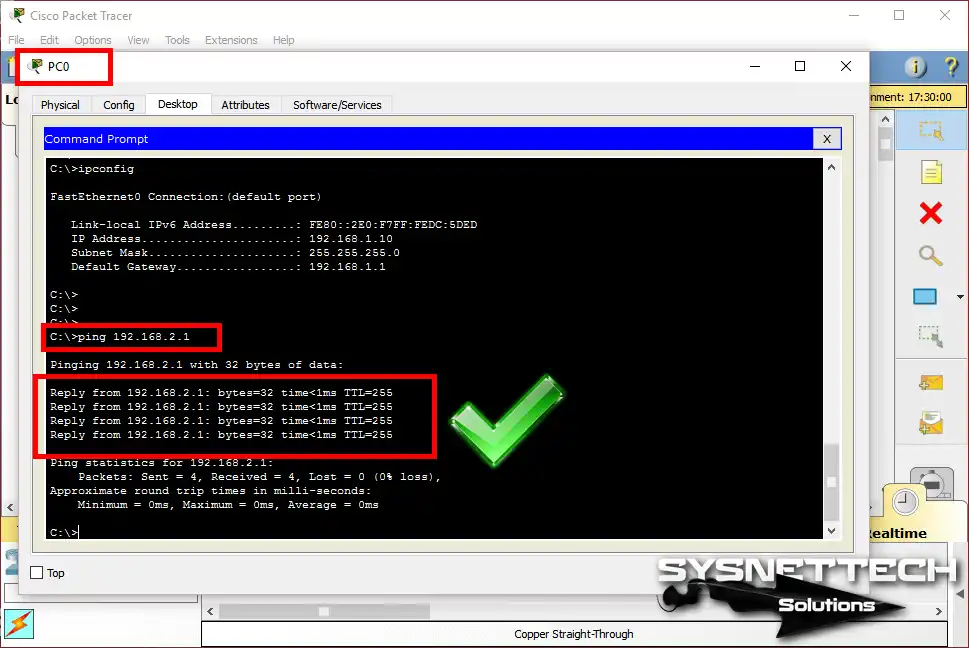Click the Subnet Mask 255.255.255.0 value

coord(354,253)
